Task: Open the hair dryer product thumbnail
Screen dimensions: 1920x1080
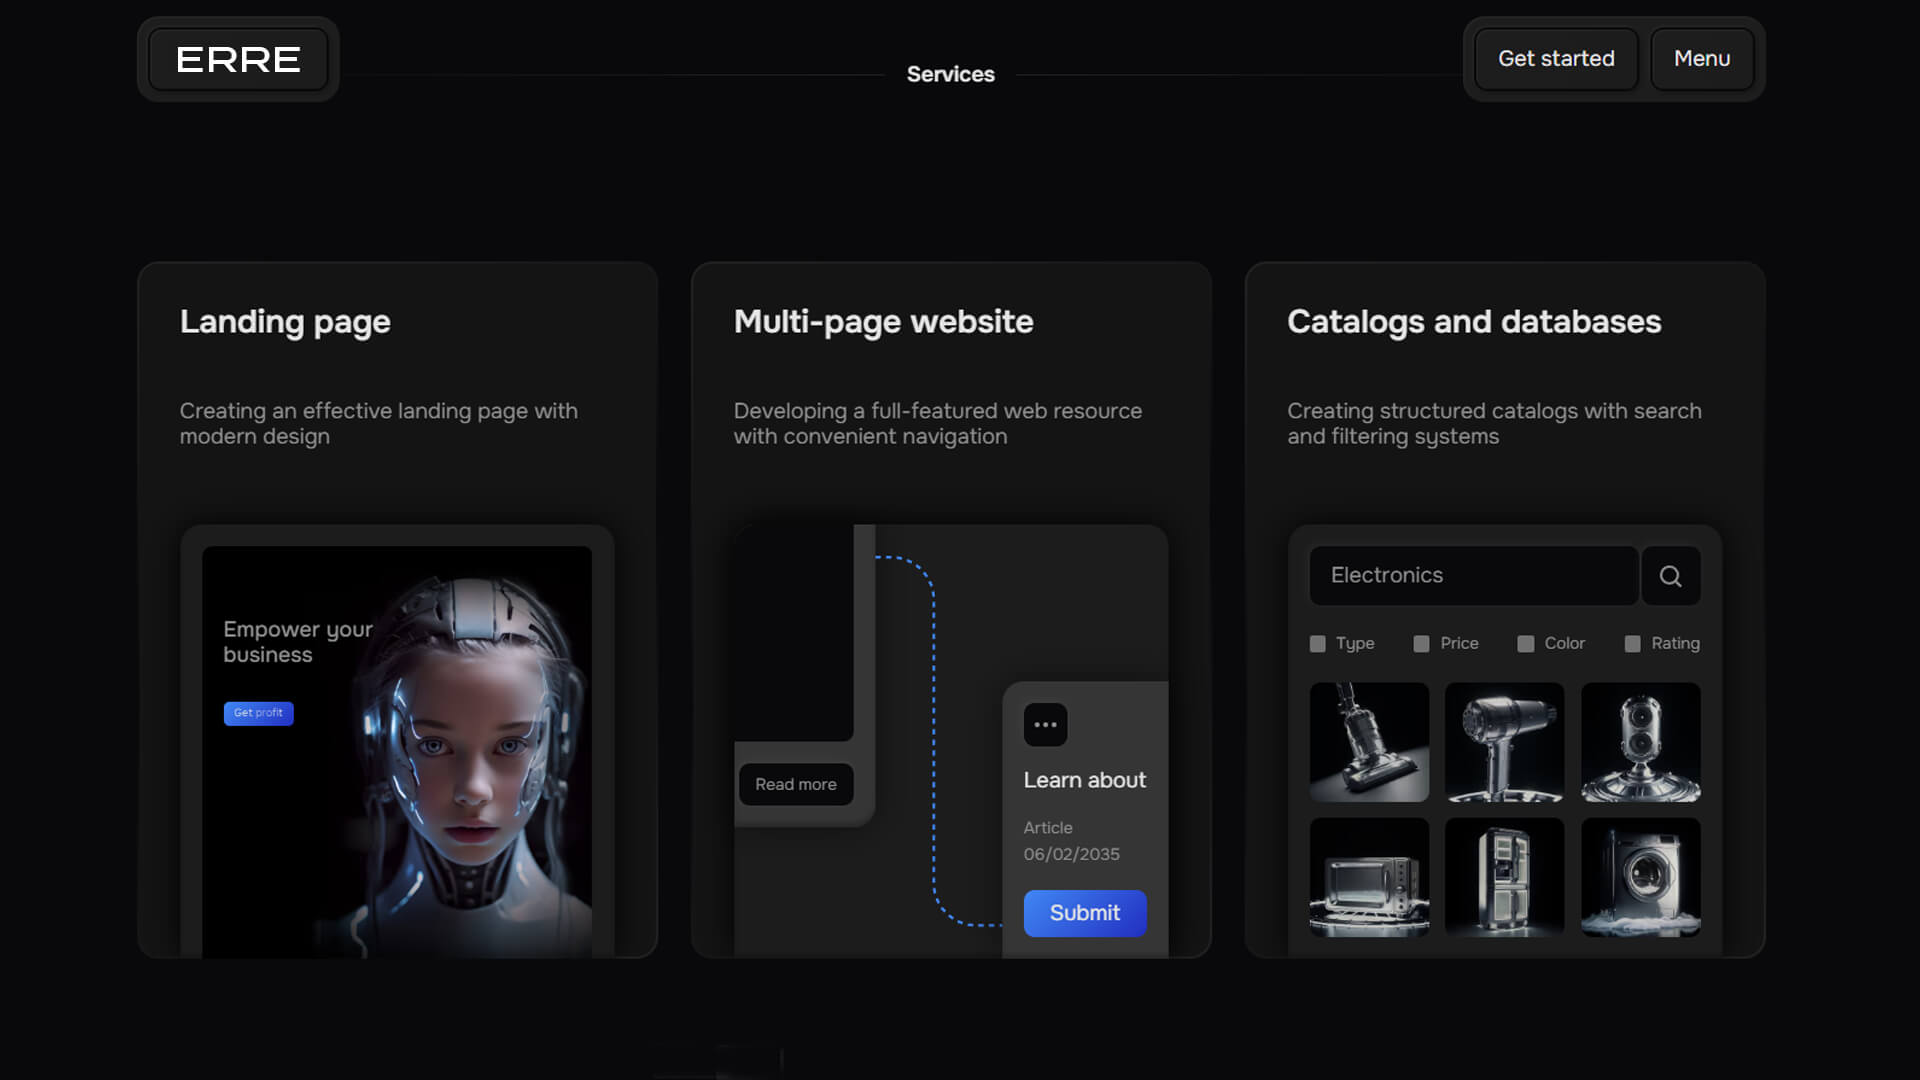Action: pos(1505,742)
